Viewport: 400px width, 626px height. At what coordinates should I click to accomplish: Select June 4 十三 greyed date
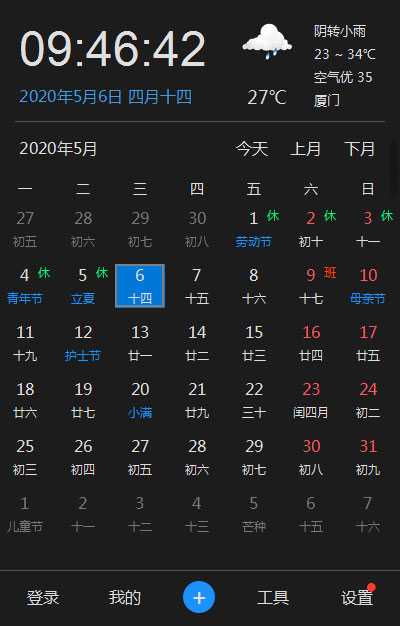coord(197,514)
